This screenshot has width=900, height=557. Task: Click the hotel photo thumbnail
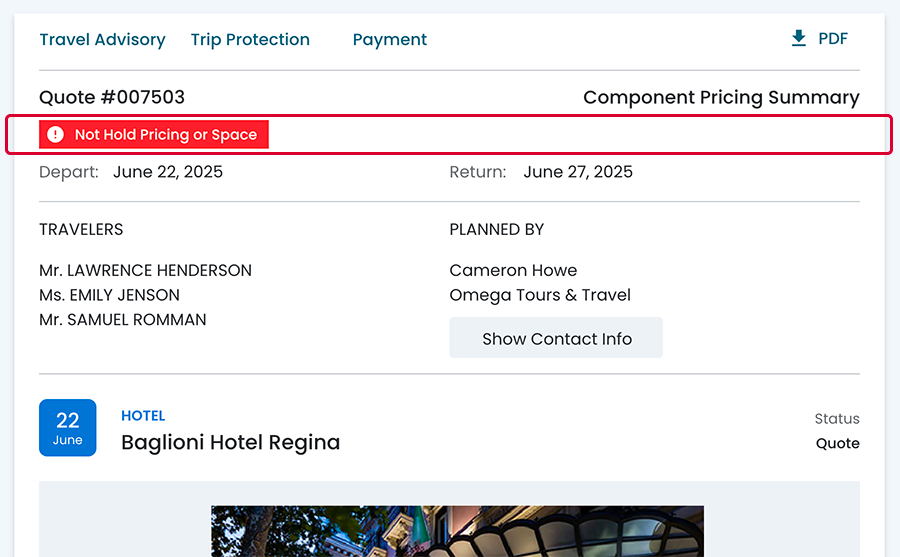point(457,531)
